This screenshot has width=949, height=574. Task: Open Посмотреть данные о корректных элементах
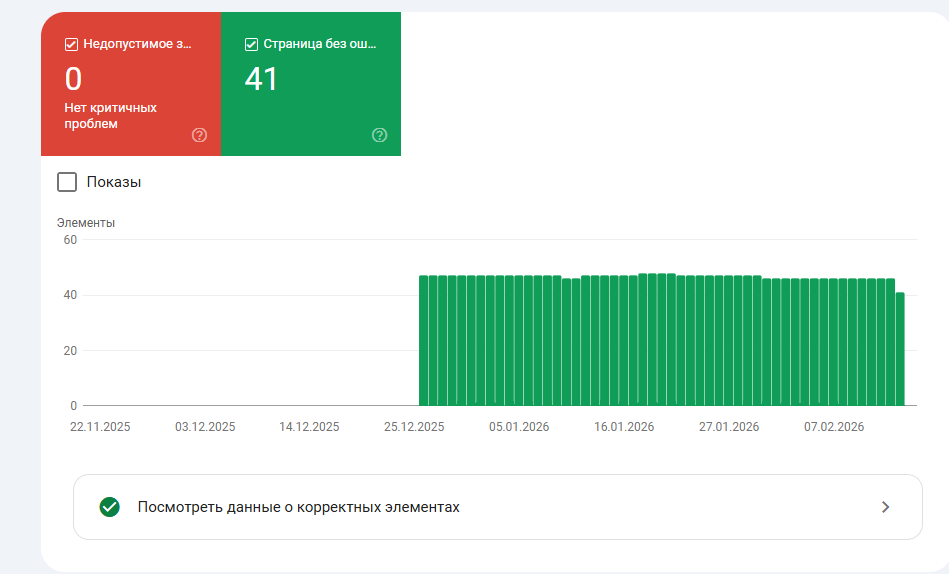pyautogui.click(x=497, y=507)
